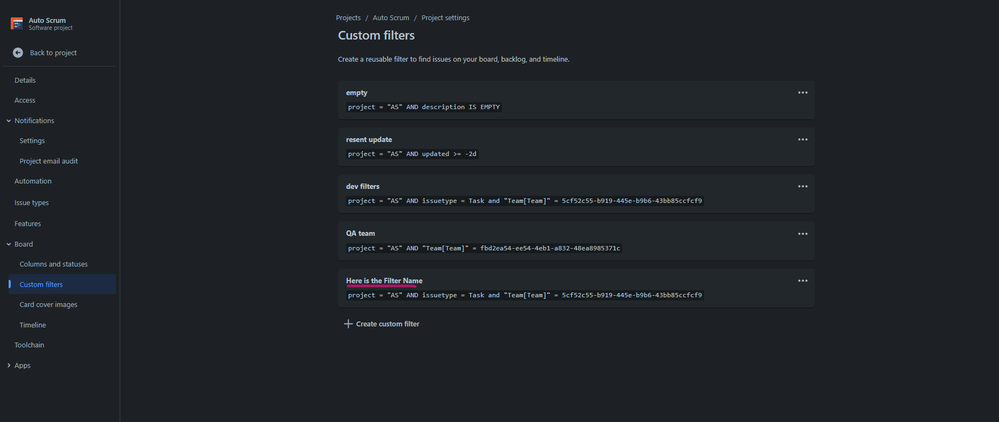999x422 pixels.
Task: Open the more menu for 'empty' filter
Action: 803,92
